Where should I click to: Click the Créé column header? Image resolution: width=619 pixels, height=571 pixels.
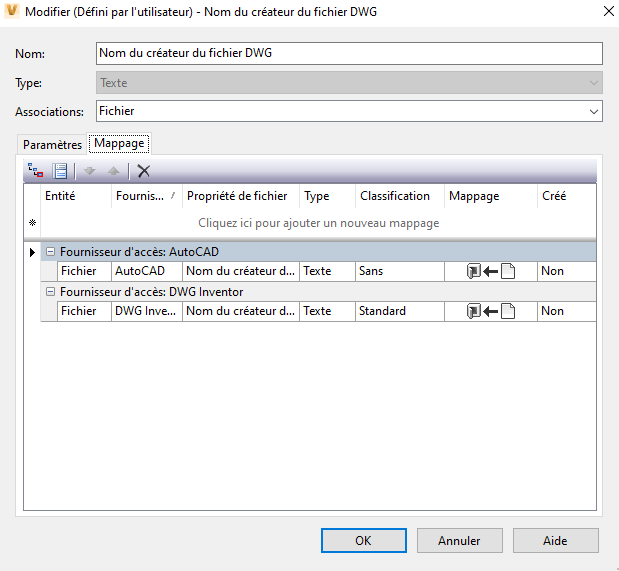tap(566, 196)
